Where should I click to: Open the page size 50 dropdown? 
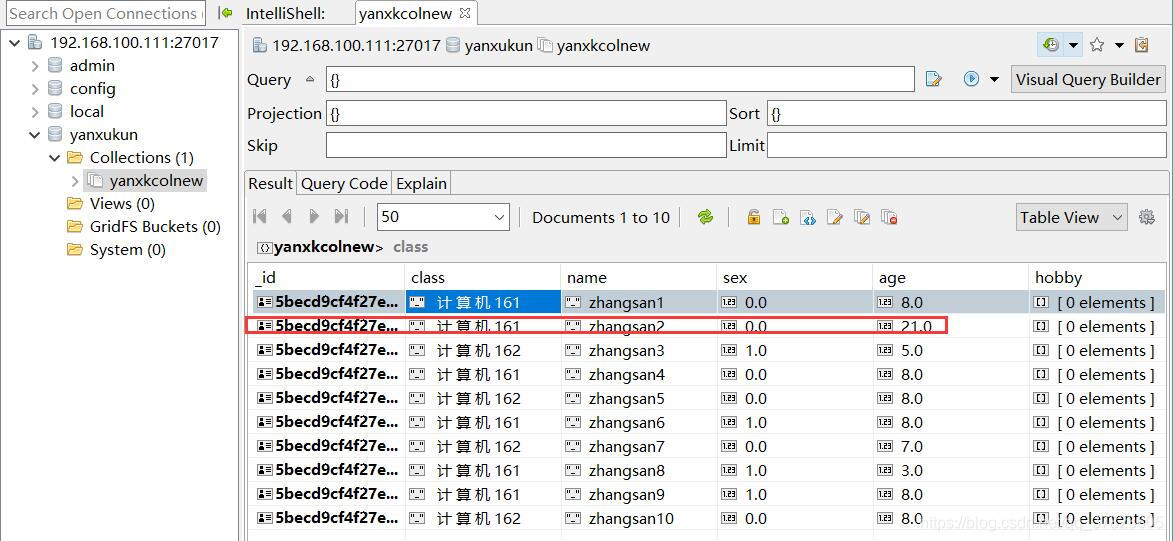[443, 217]
